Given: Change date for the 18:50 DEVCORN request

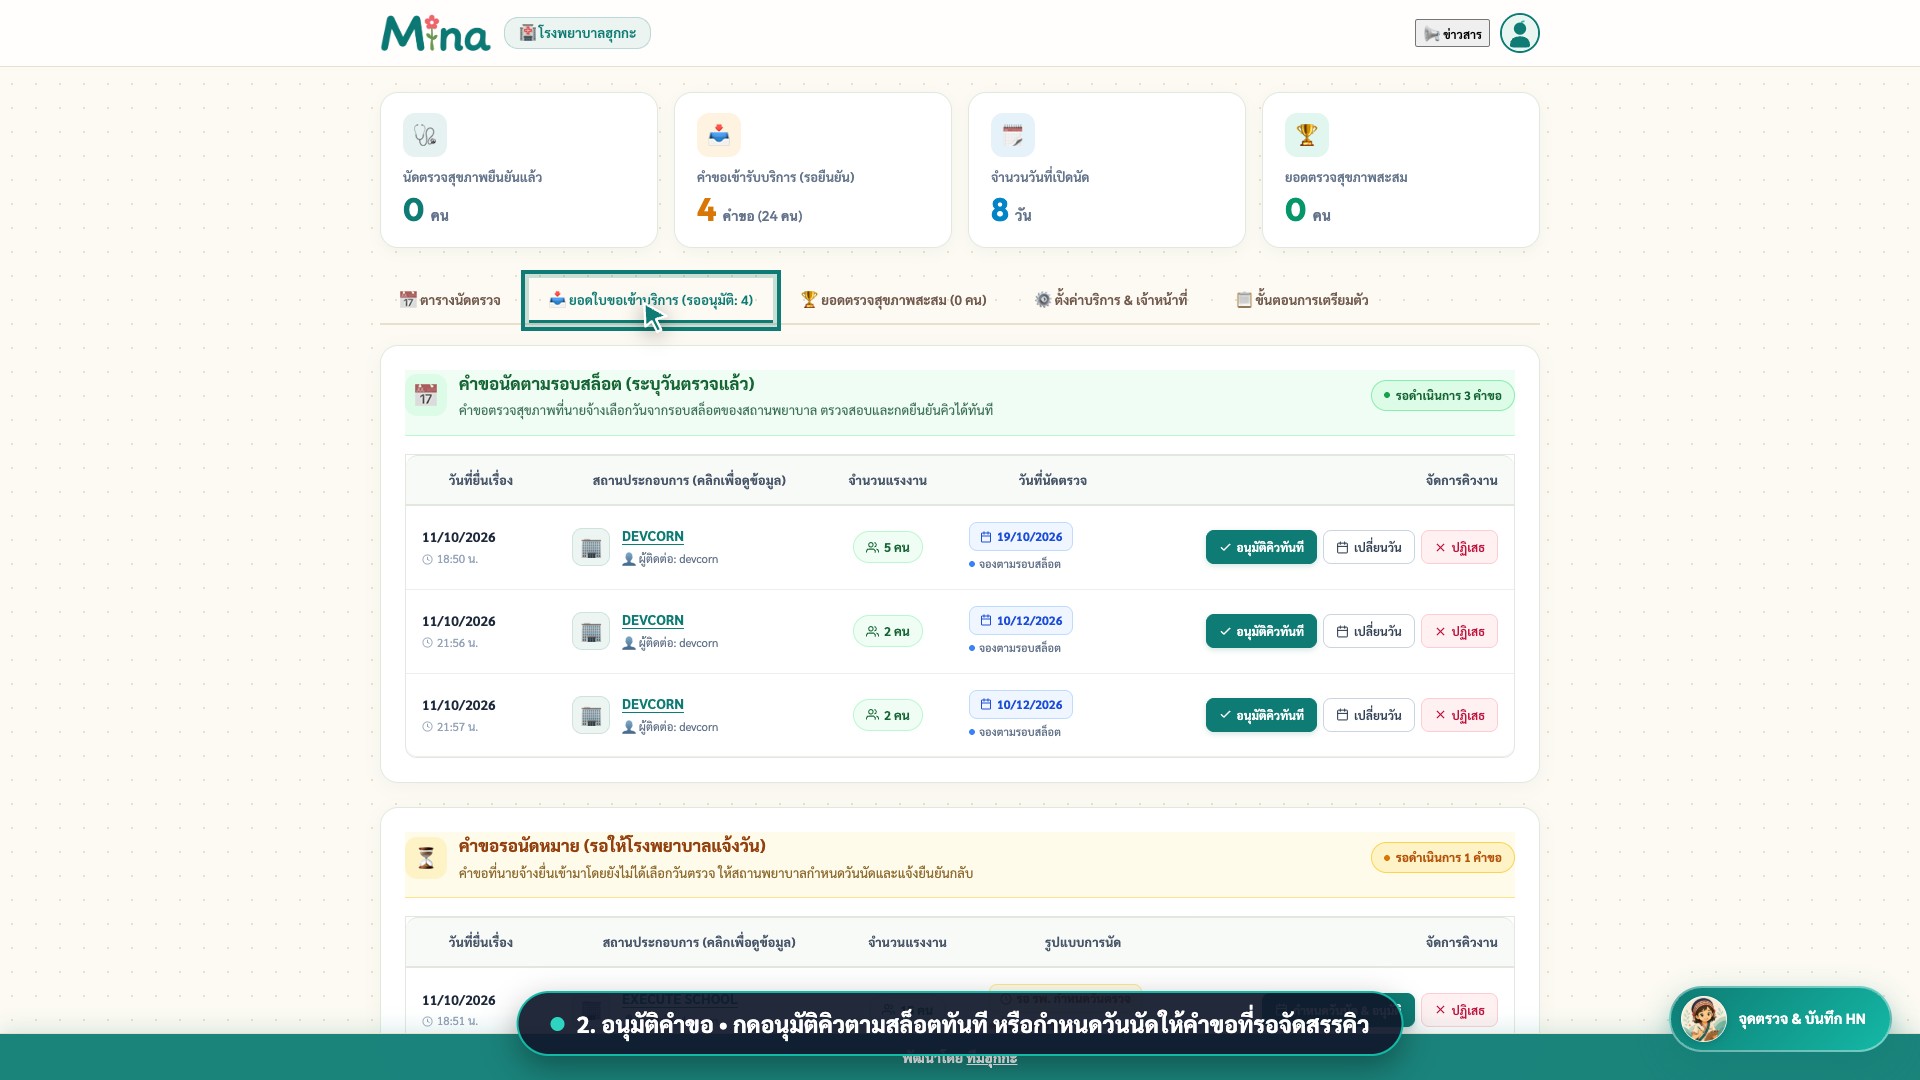Looking at the screenshot, I should click(x=1369, y=547).
